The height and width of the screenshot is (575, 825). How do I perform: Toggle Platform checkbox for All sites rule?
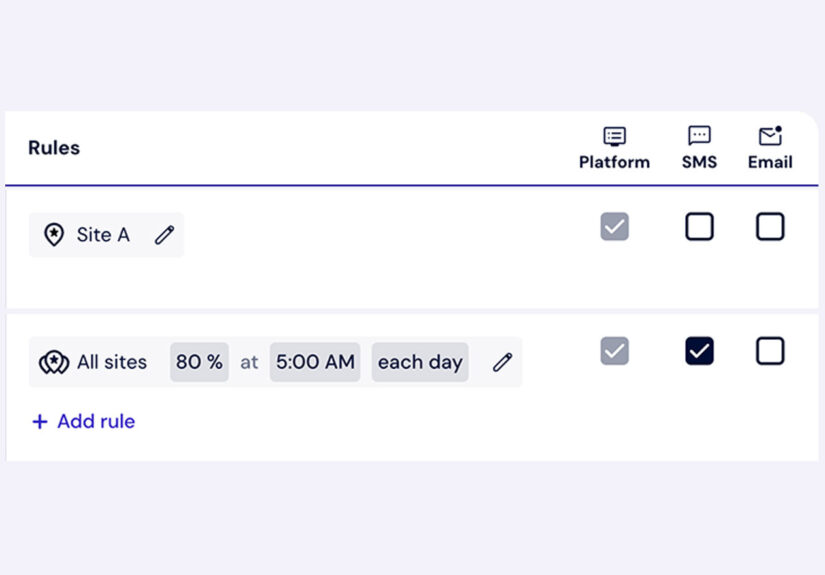click(614, 351)
